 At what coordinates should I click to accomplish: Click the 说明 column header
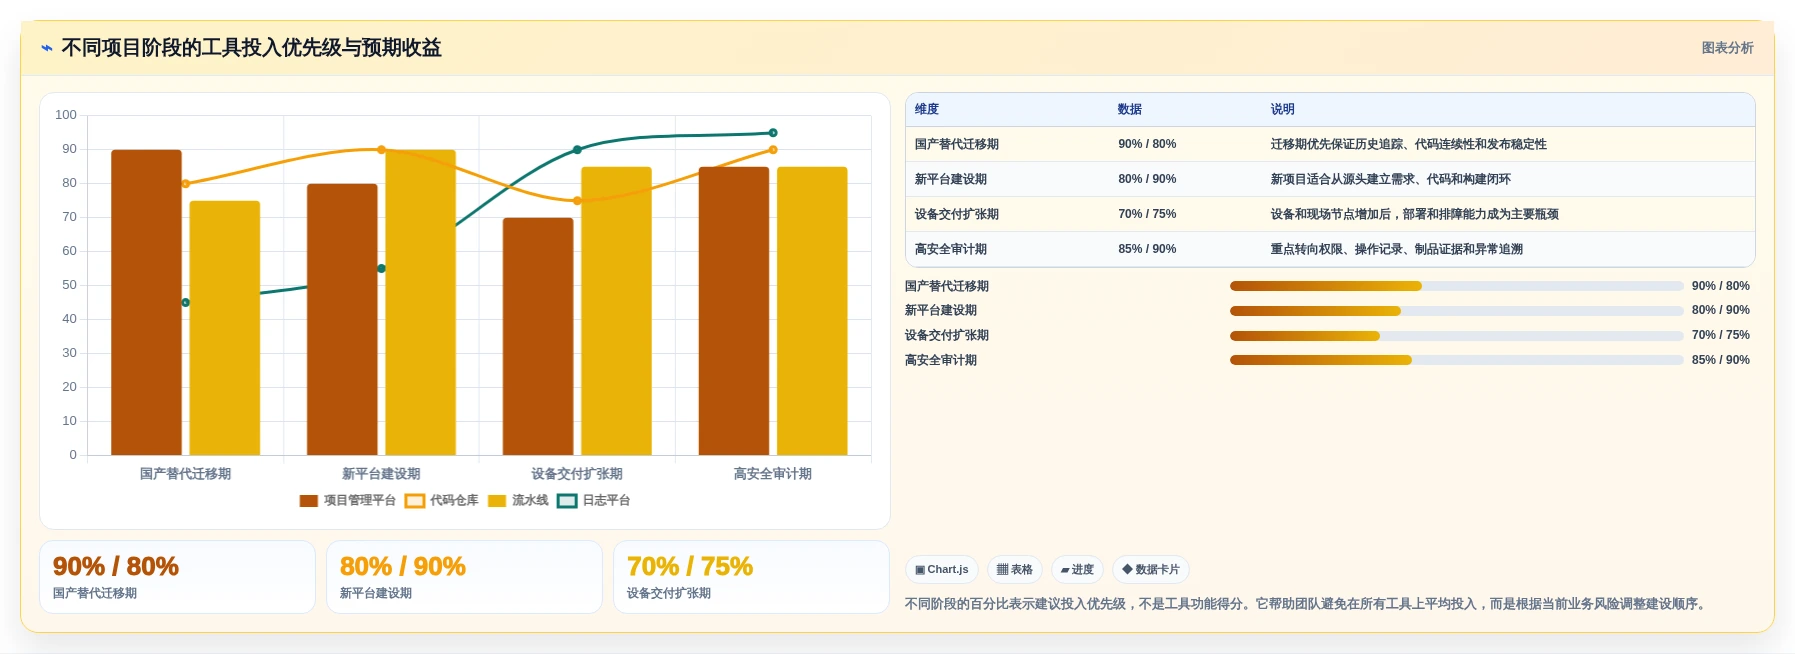click(x=1283, y=110)
